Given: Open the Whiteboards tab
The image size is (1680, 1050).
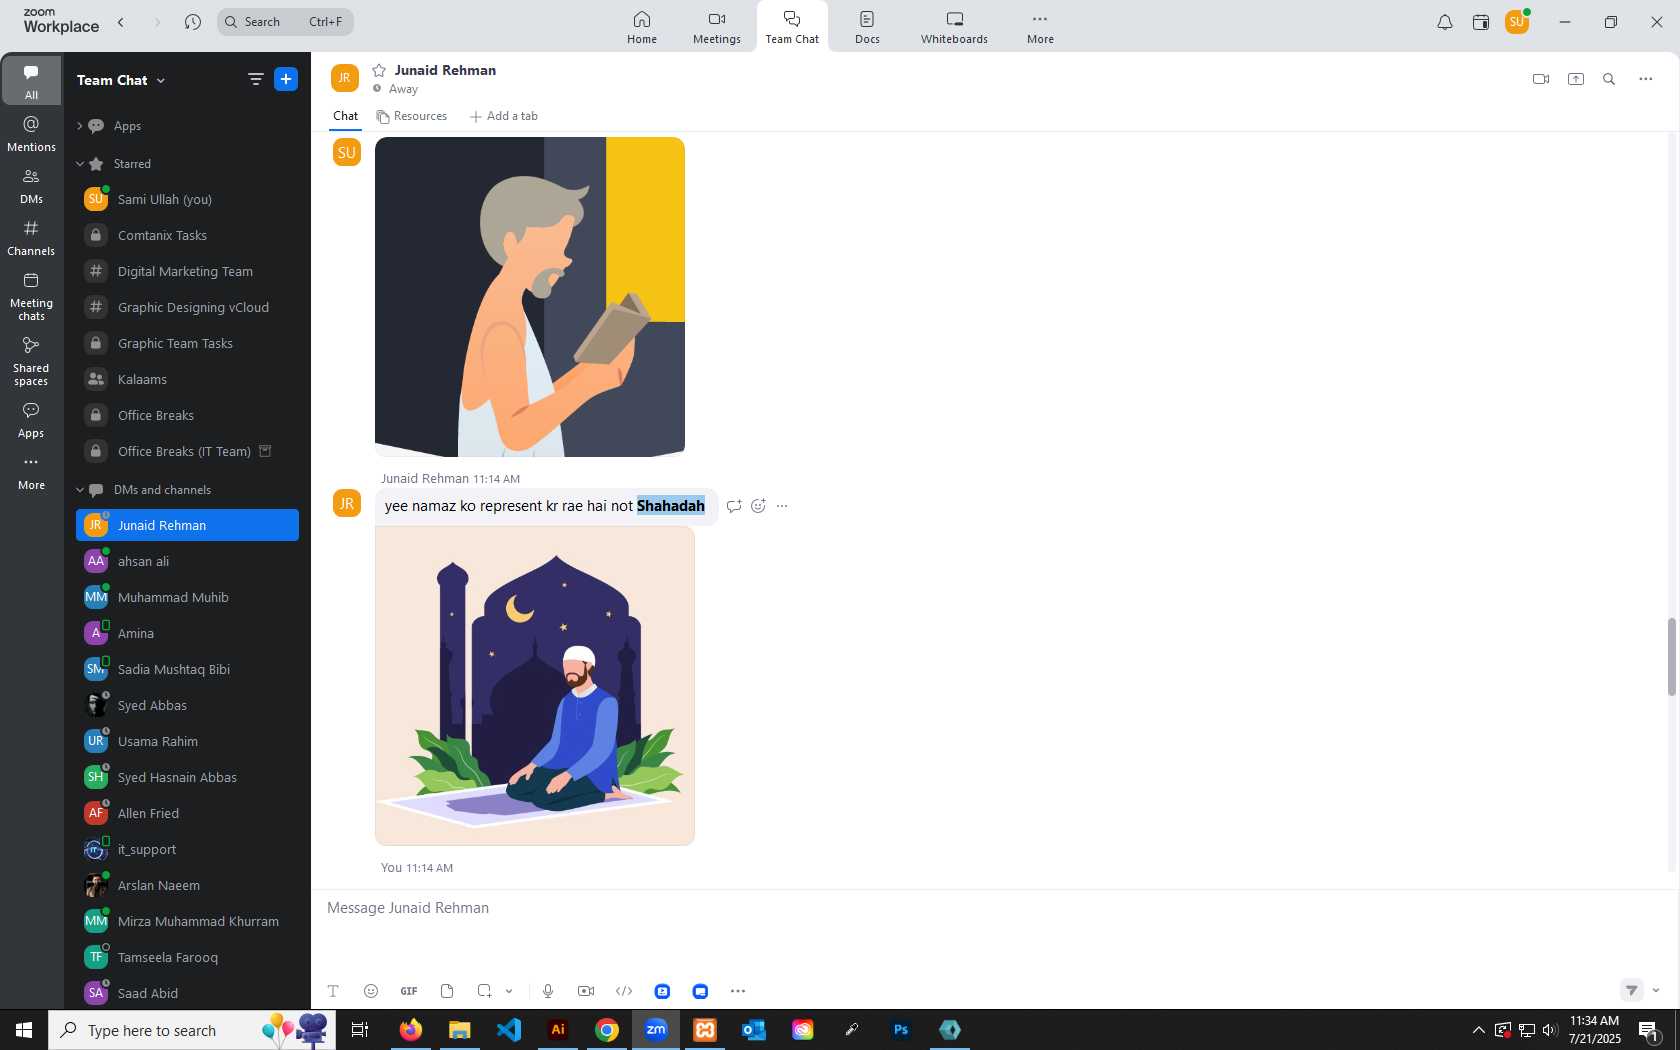Looking at the screenshot, I should click(x=954, y=27).
